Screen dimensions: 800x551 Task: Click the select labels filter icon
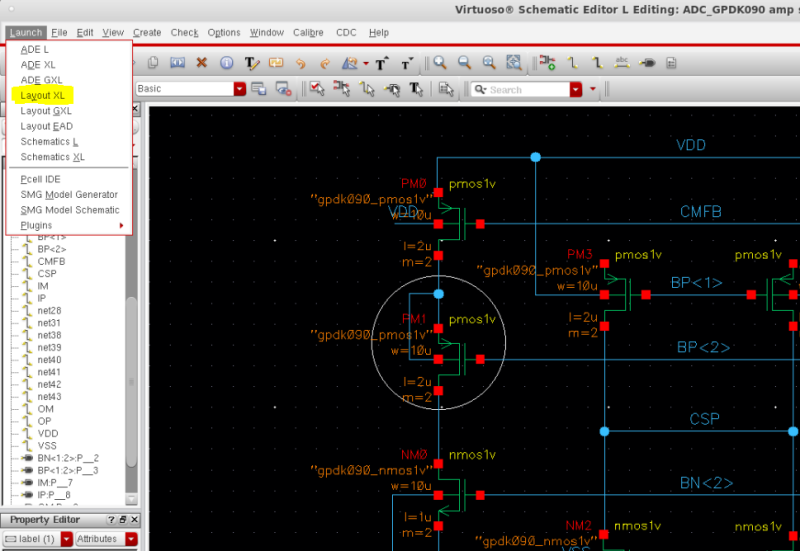[416, 89]
